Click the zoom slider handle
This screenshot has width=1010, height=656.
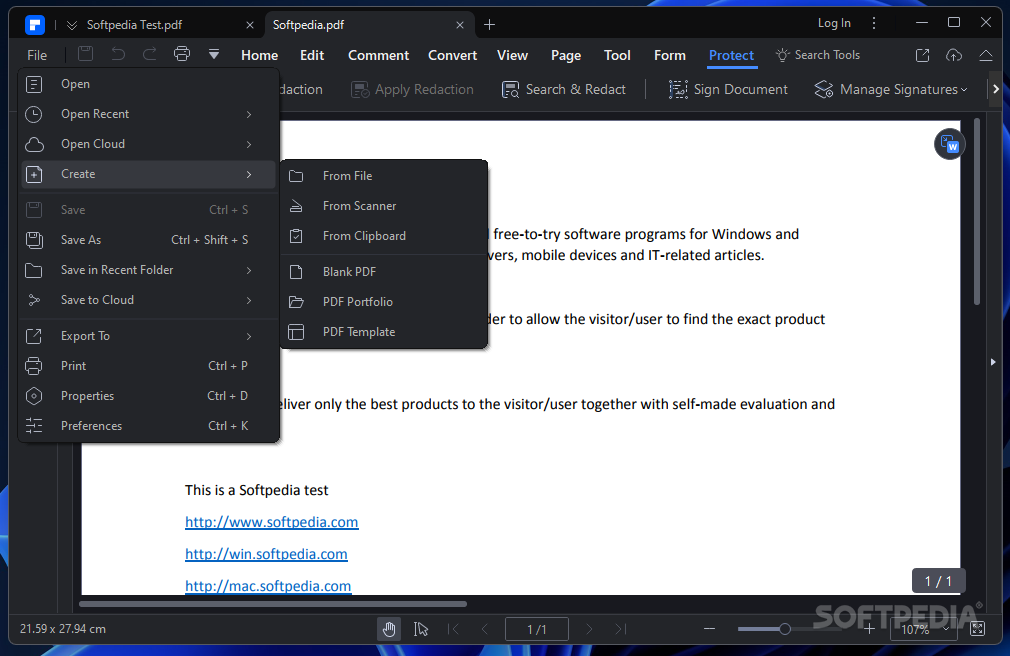click(785, 629)
